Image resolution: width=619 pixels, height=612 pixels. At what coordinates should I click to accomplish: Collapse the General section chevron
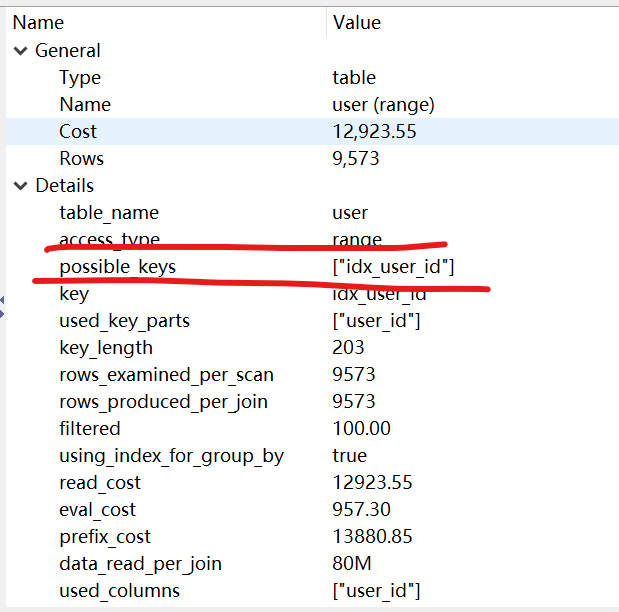(x=21, y=51)
